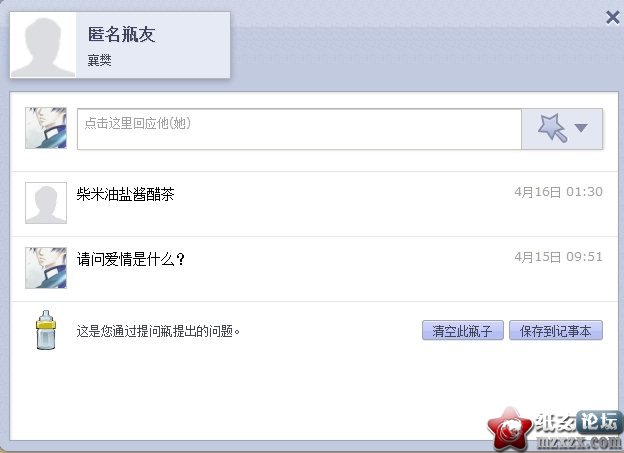
Task: Click the gray avatar beside 柴米油盐酱醋茶
Action: (x=46, y=203)
